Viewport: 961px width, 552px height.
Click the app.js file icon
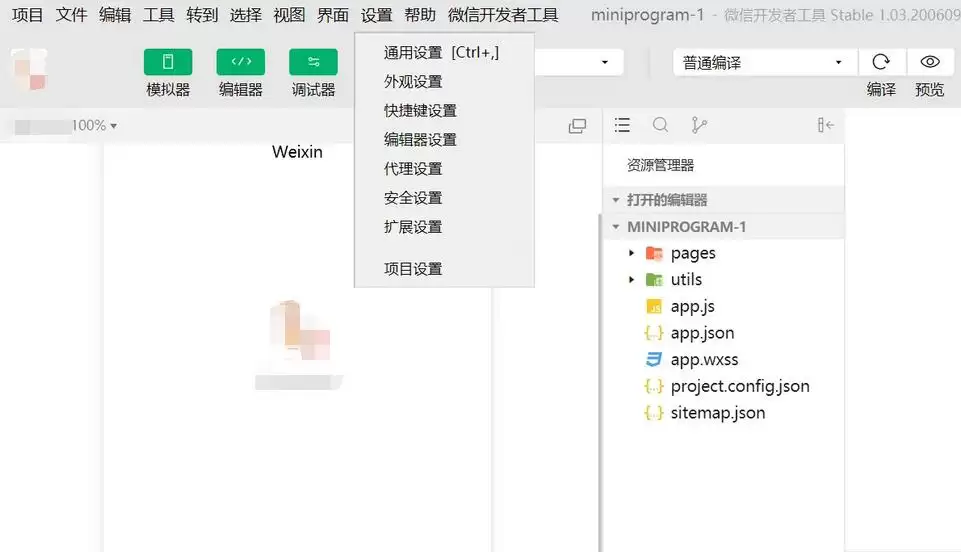click(654, 306)
